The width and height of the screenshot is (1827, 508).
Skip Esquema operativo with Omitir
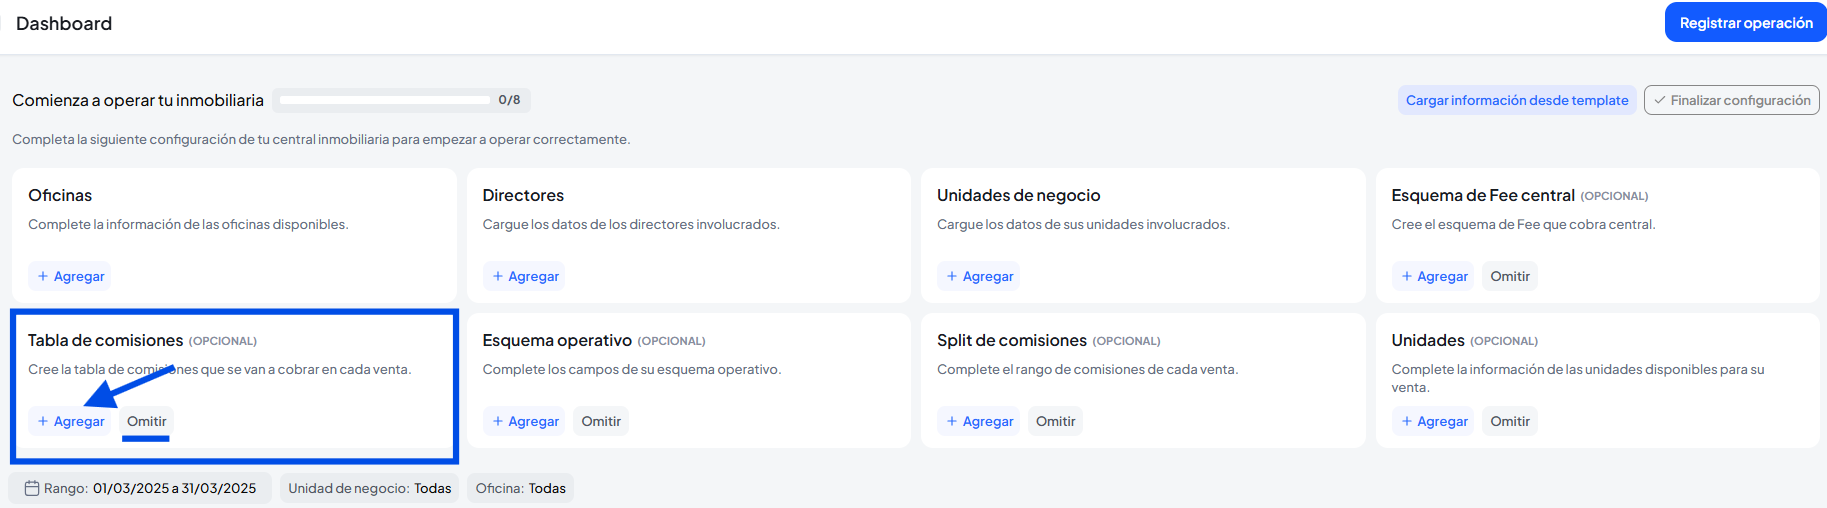[601, 421]
